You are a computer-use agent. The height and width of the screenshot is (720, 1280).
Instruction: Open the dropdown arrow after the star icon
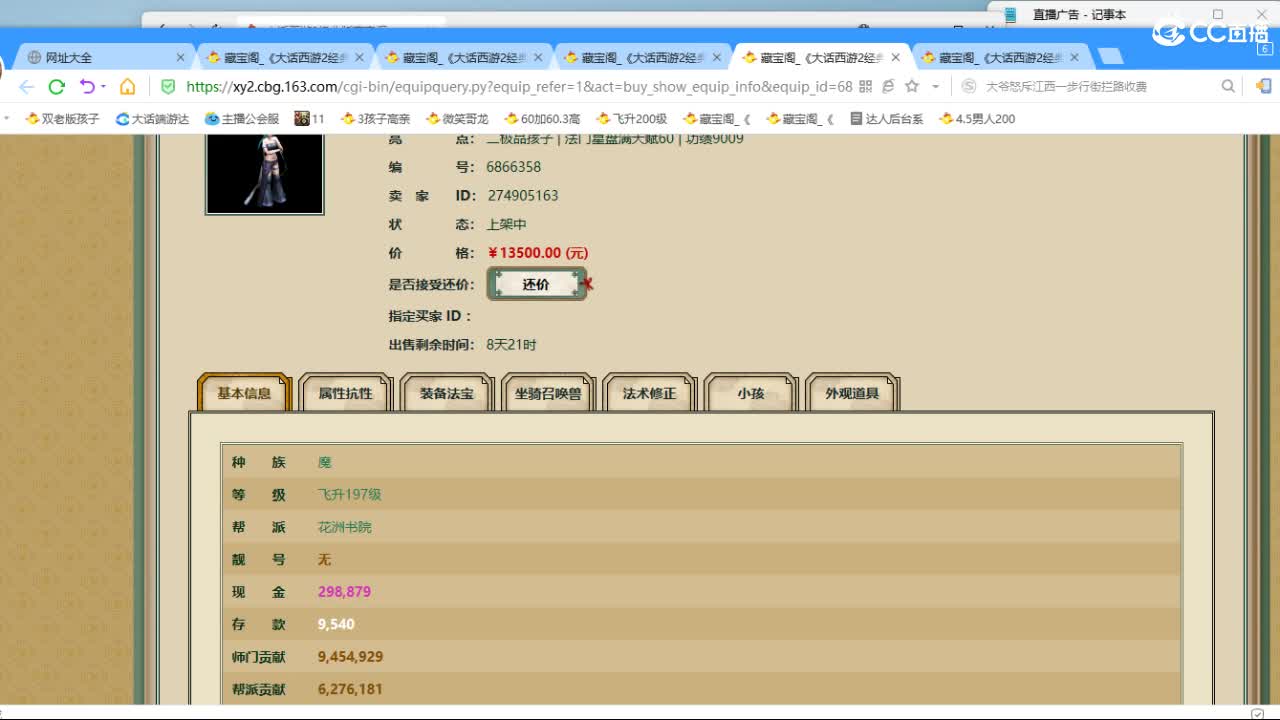(x=935, y=87)
